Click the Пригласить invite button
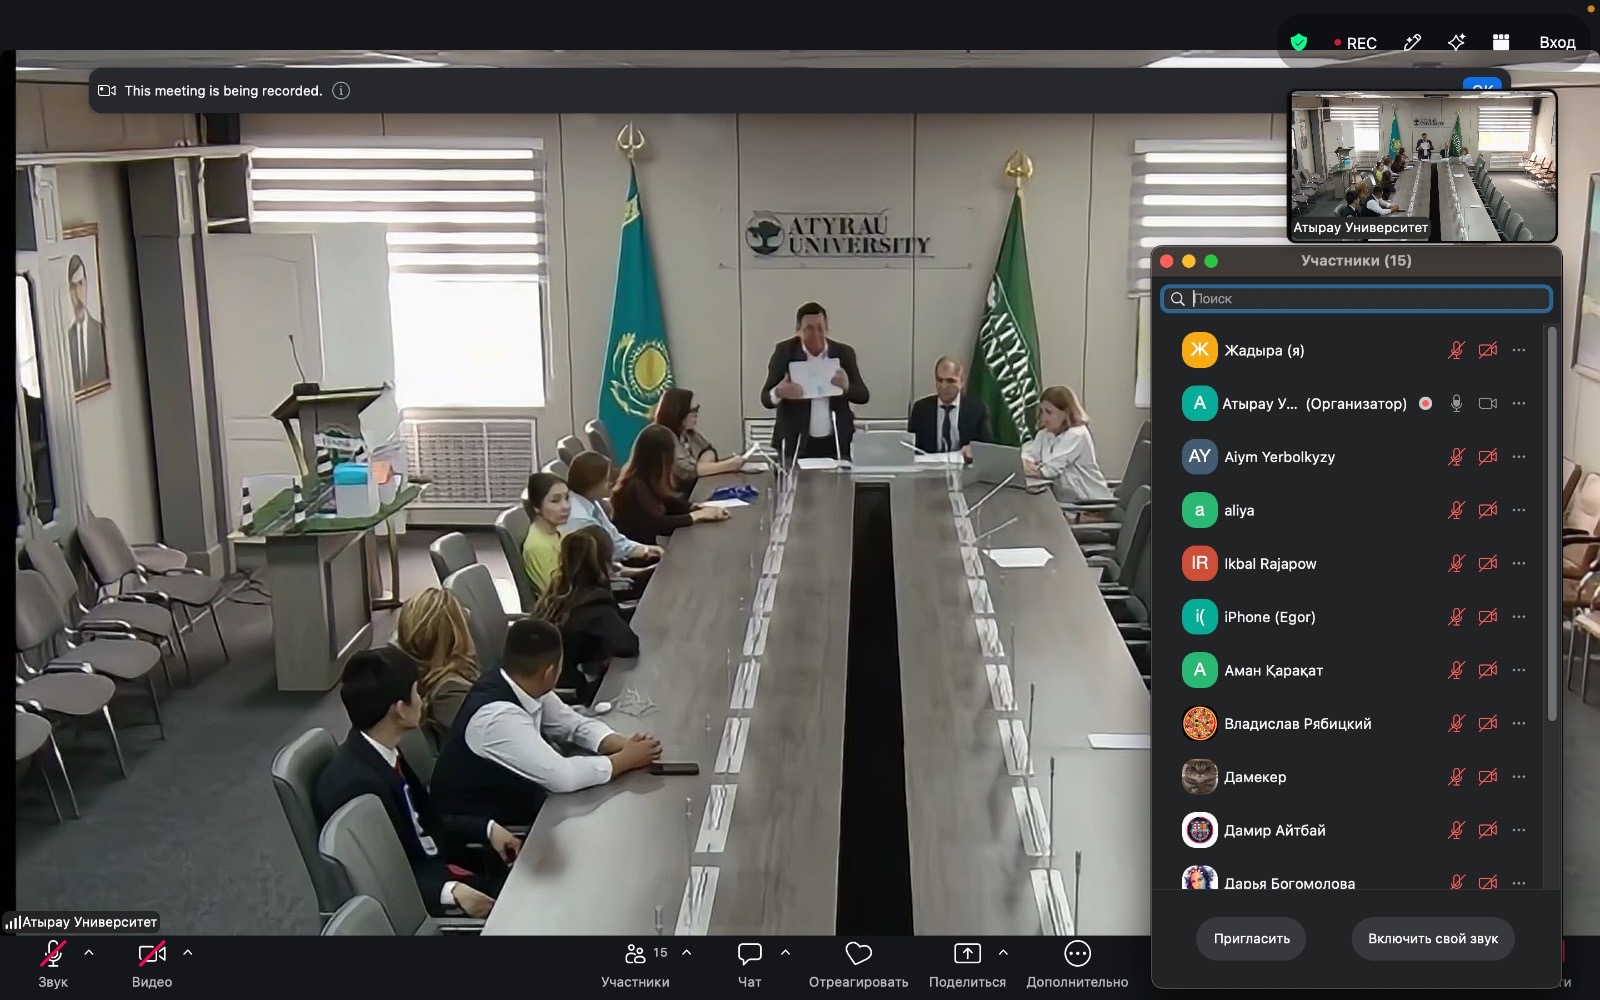Image resolution: width=1600 pixels, height=1000 pixels. click(x=1251, y=939)
